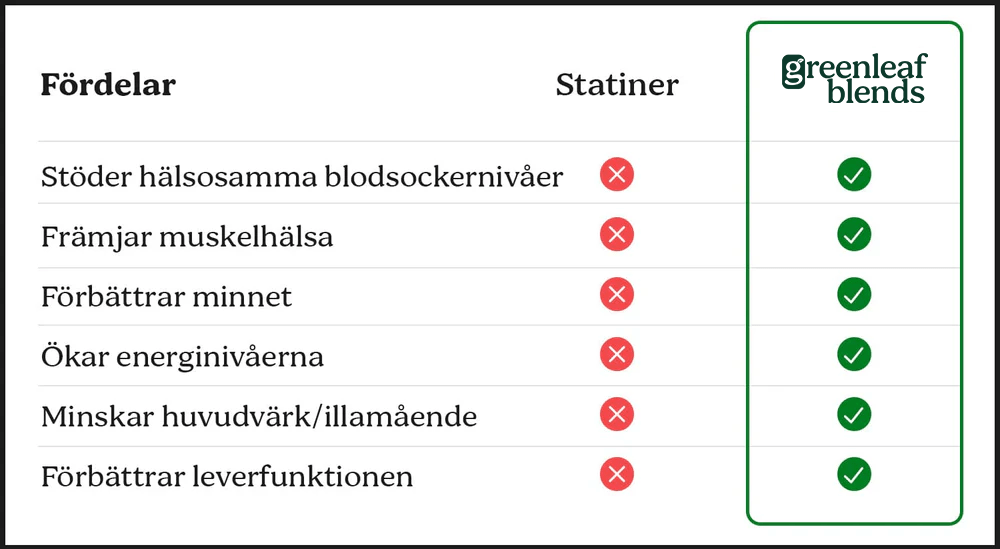Click red X in Minskar huvudvärk/illamående row
The height and width of the screenshot is (549, 1000).
pos(617,414)
